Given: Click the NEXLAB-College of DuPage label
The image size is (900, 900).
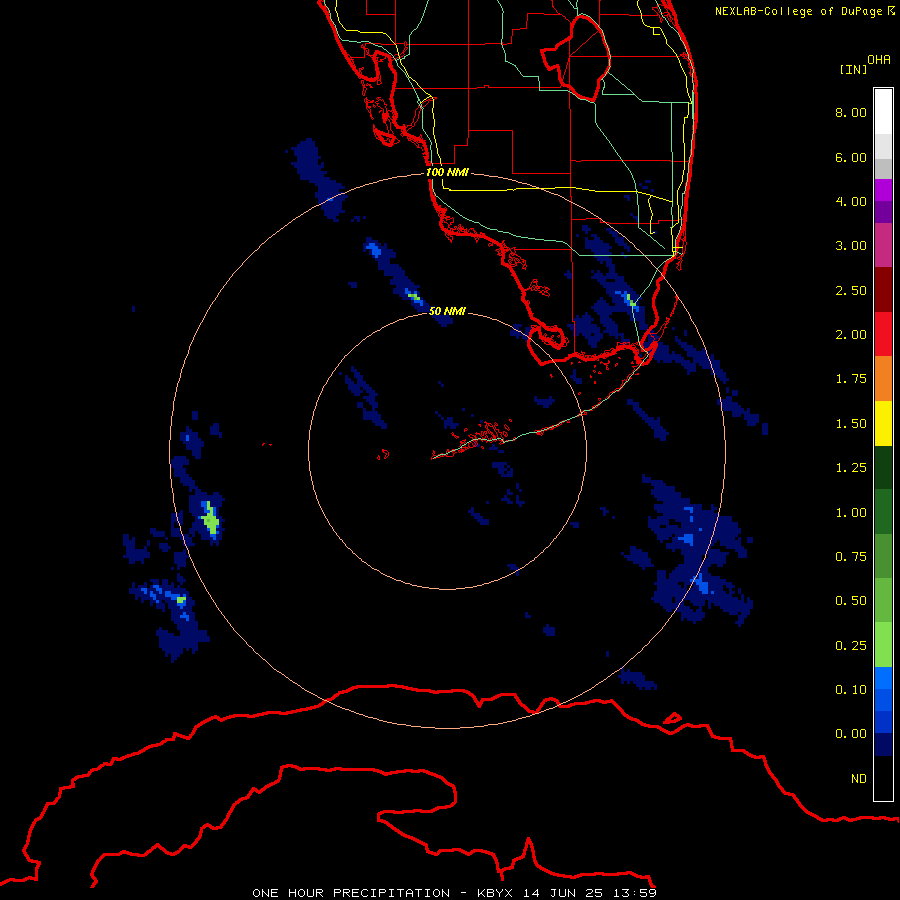Looking at the screenshot, I should tap(800, 11).
